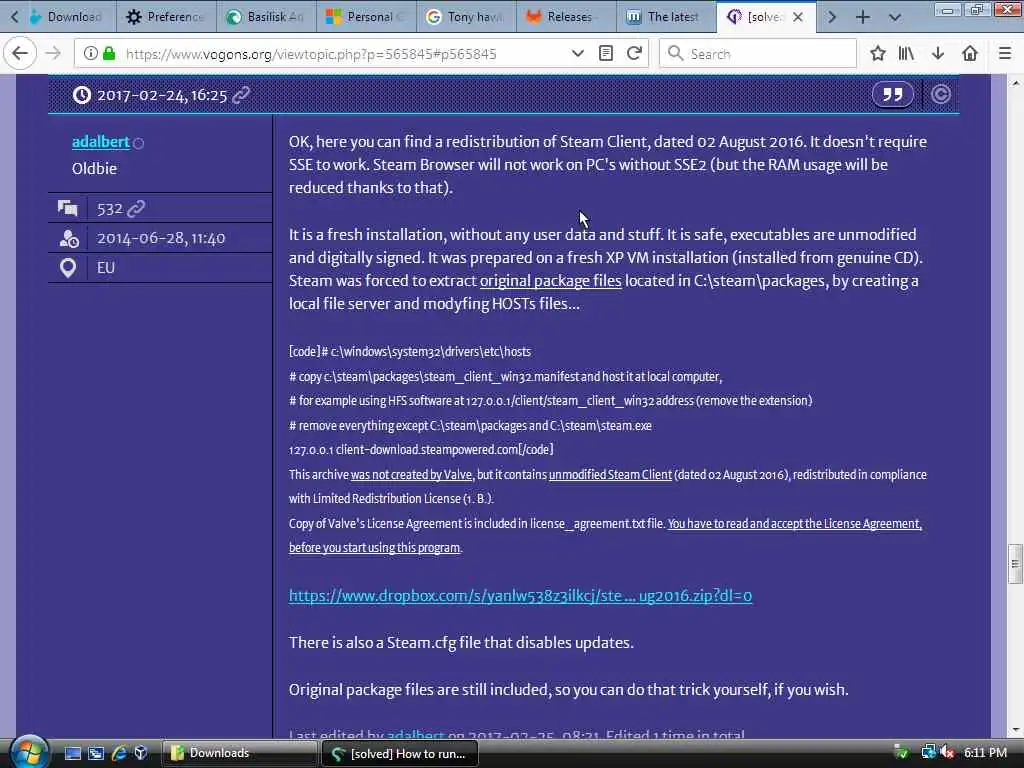Click the scrollbar up arrow

1016,82
